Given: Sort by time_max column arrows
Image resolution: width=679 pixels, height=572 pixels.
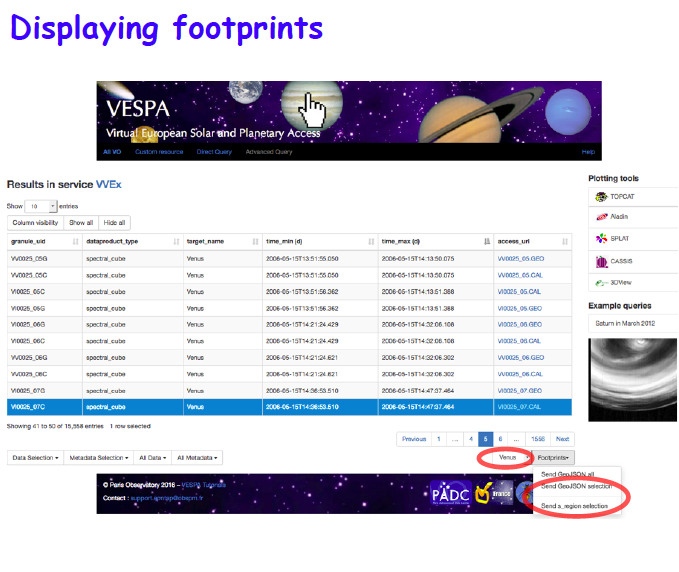Looking at the screenshot, I should [487, 242].
